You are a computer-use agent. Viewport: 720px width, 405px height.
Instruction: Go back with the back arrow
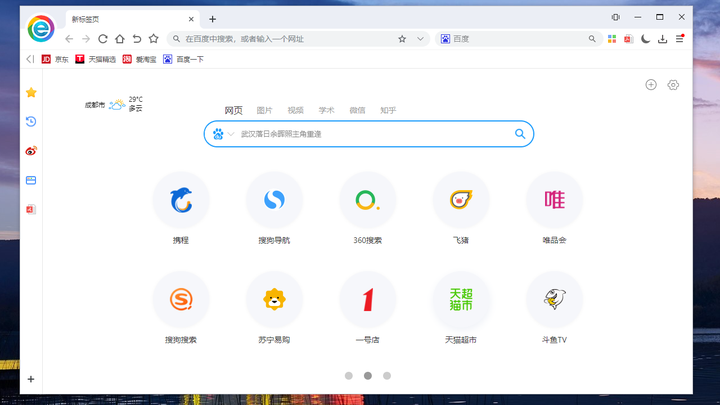point(69,39)
